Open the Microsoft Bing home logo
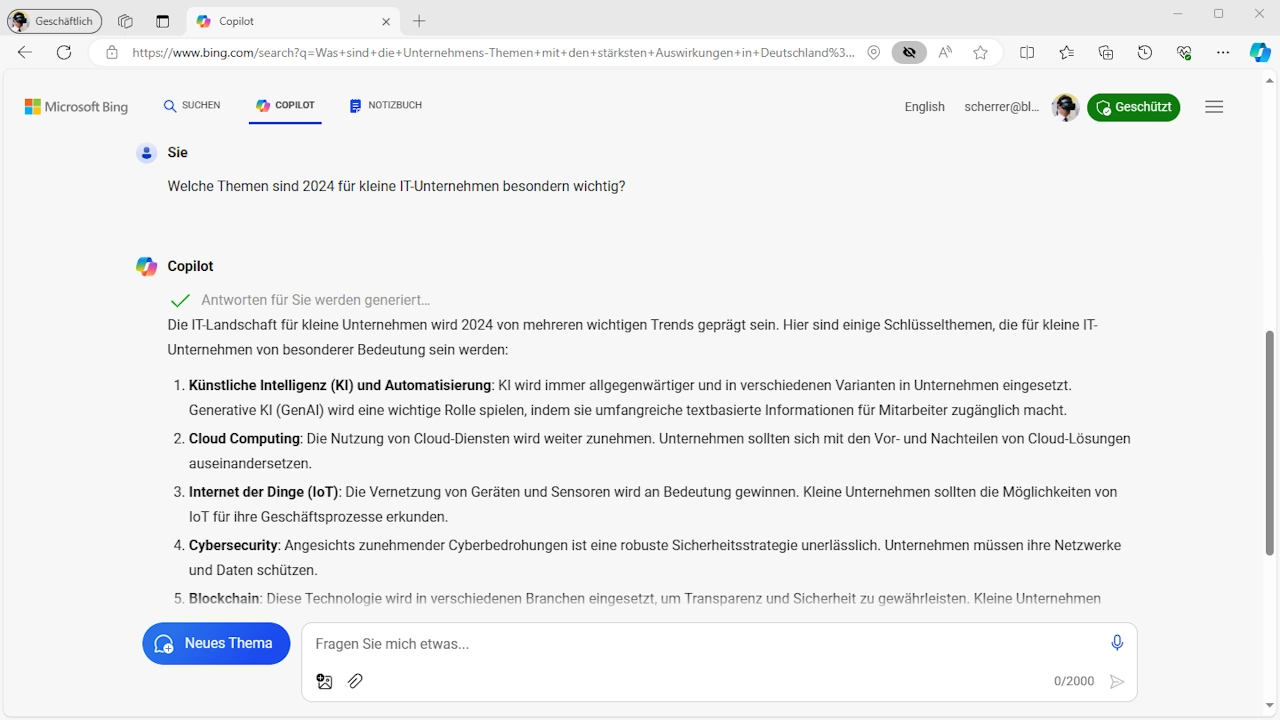The height and width of the screenshot is (720, 1280). 75,106
